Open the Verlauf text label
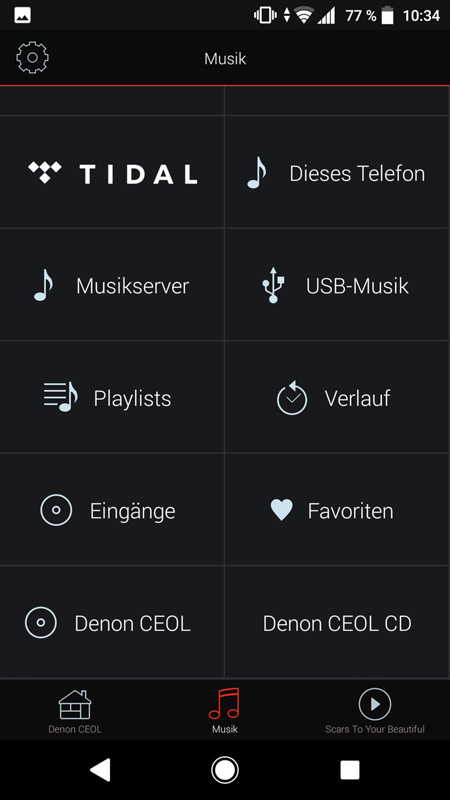Screen dimensions: 450x800 coord(358,398)
